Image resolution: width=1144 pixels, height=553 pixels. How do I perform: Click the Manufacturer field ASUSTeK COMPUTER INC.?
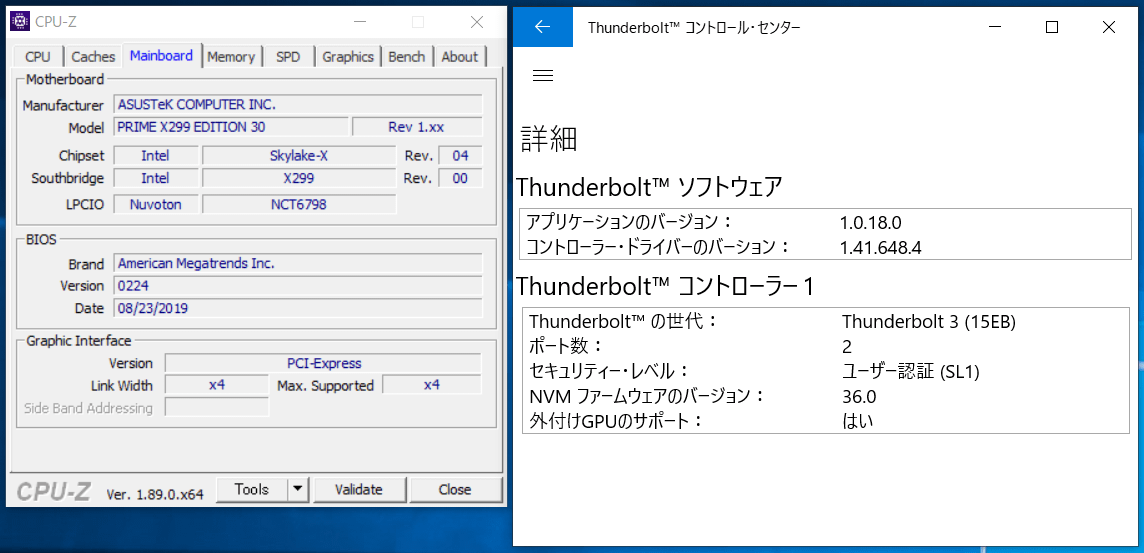click(x=298, y=104)
